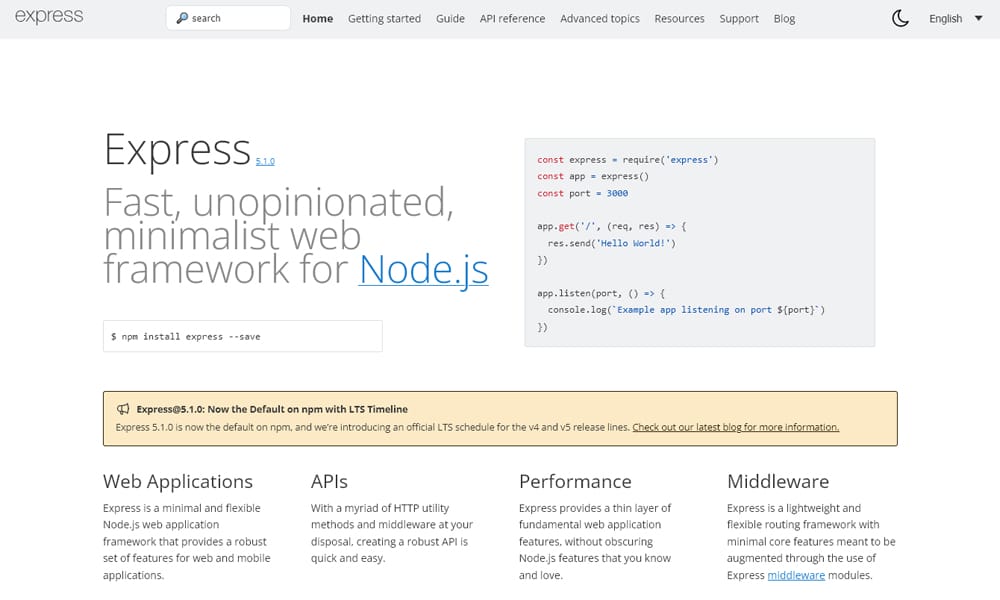1000x600 pixels.
Task: Open the Express Blog
Action: (784, 18)
